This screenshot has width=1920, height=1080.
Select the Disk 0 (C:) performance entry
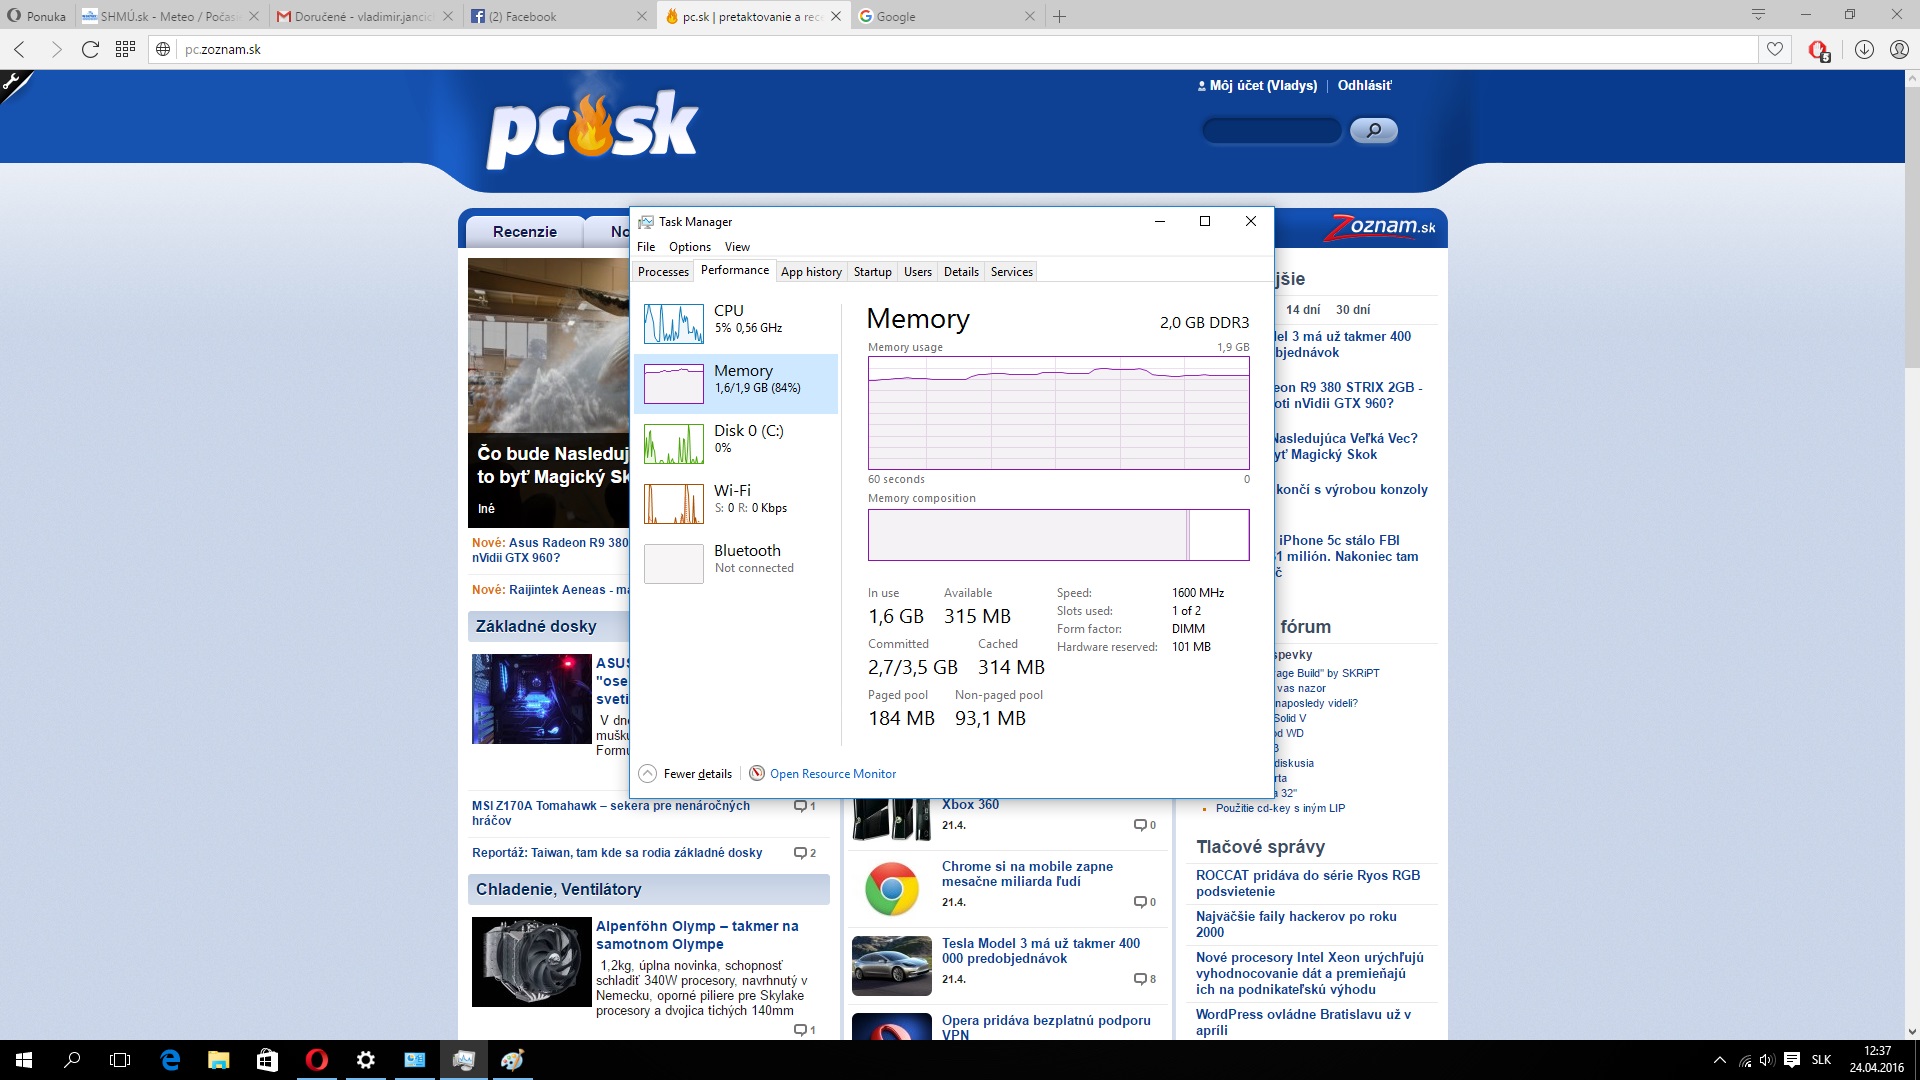tap(736, 443)
